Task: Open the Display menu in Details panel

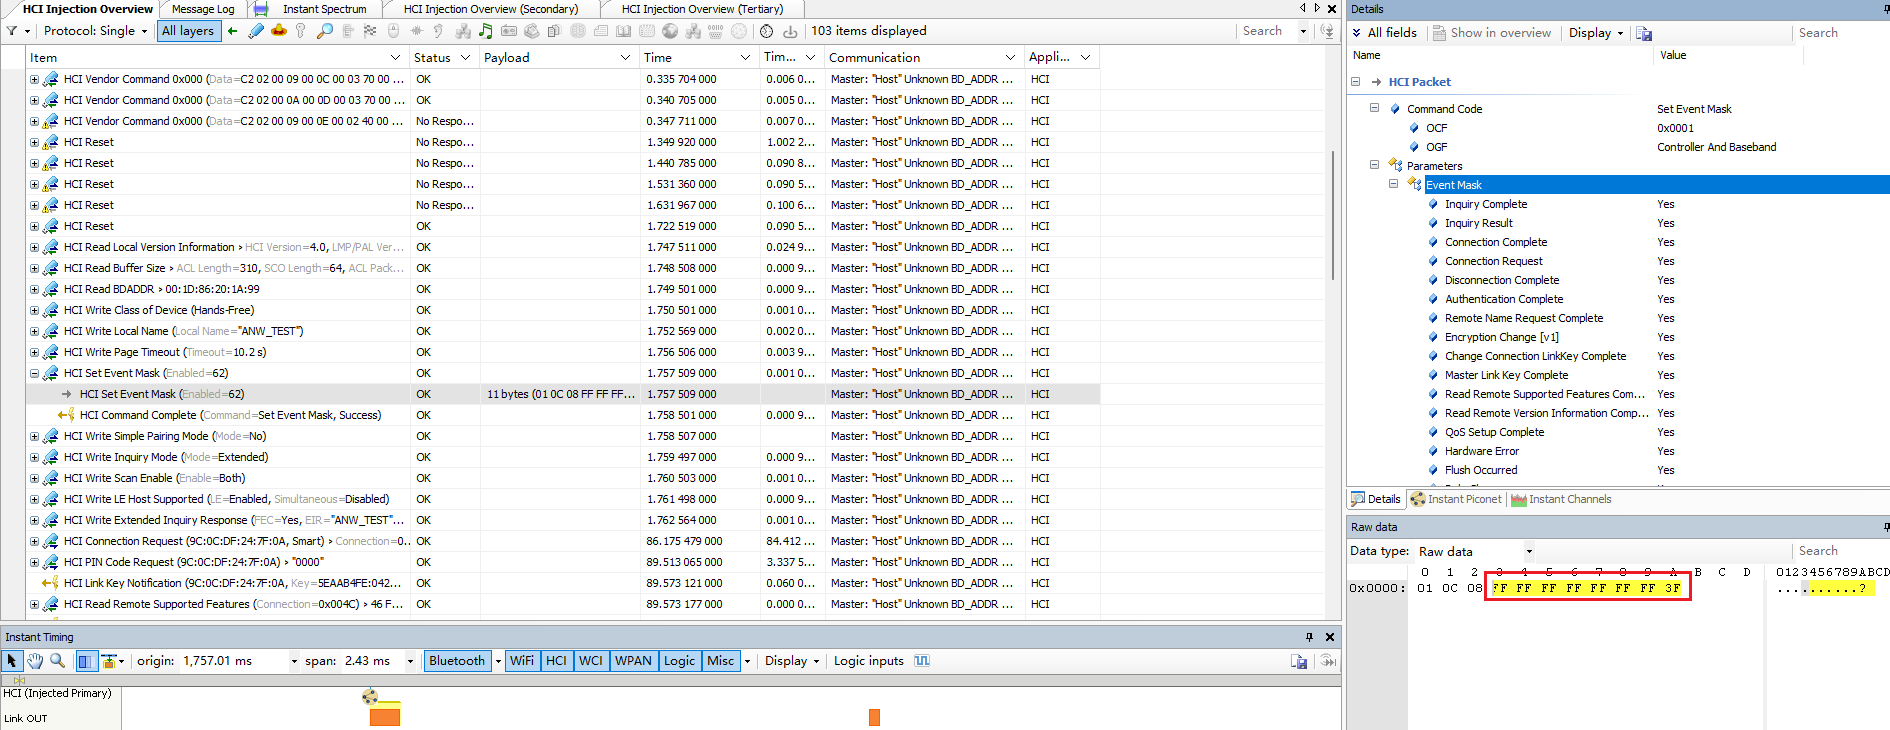Action: click(x=1595, y=33)
